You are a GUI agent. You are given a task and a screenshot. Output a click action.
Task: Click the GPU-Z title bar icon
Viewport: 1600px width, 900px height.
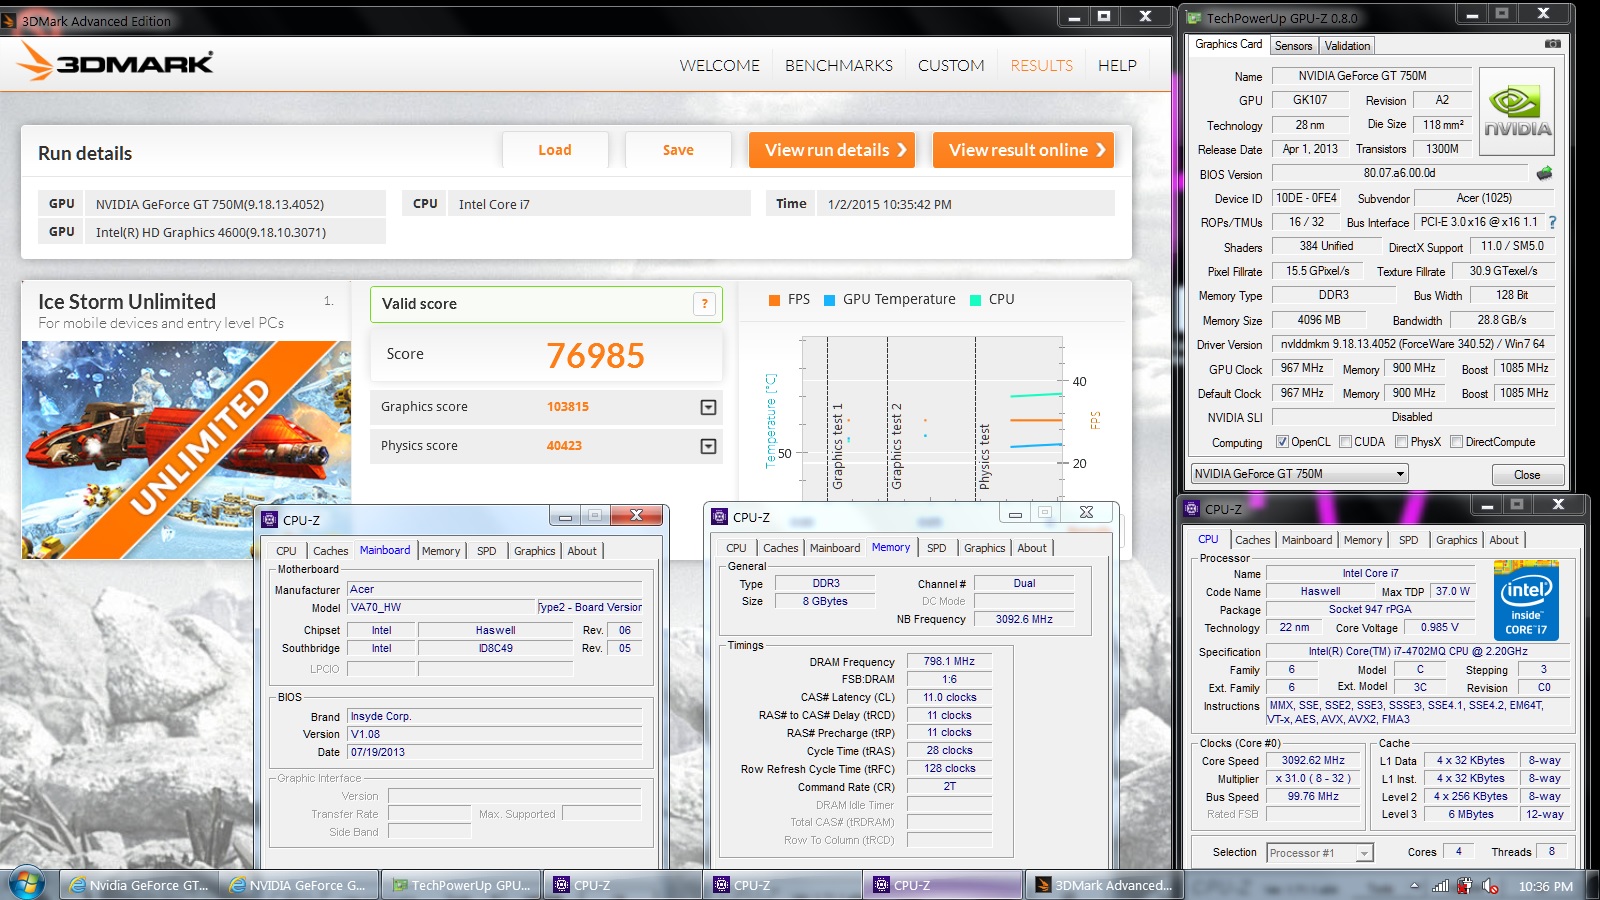tap(1194, 17)
